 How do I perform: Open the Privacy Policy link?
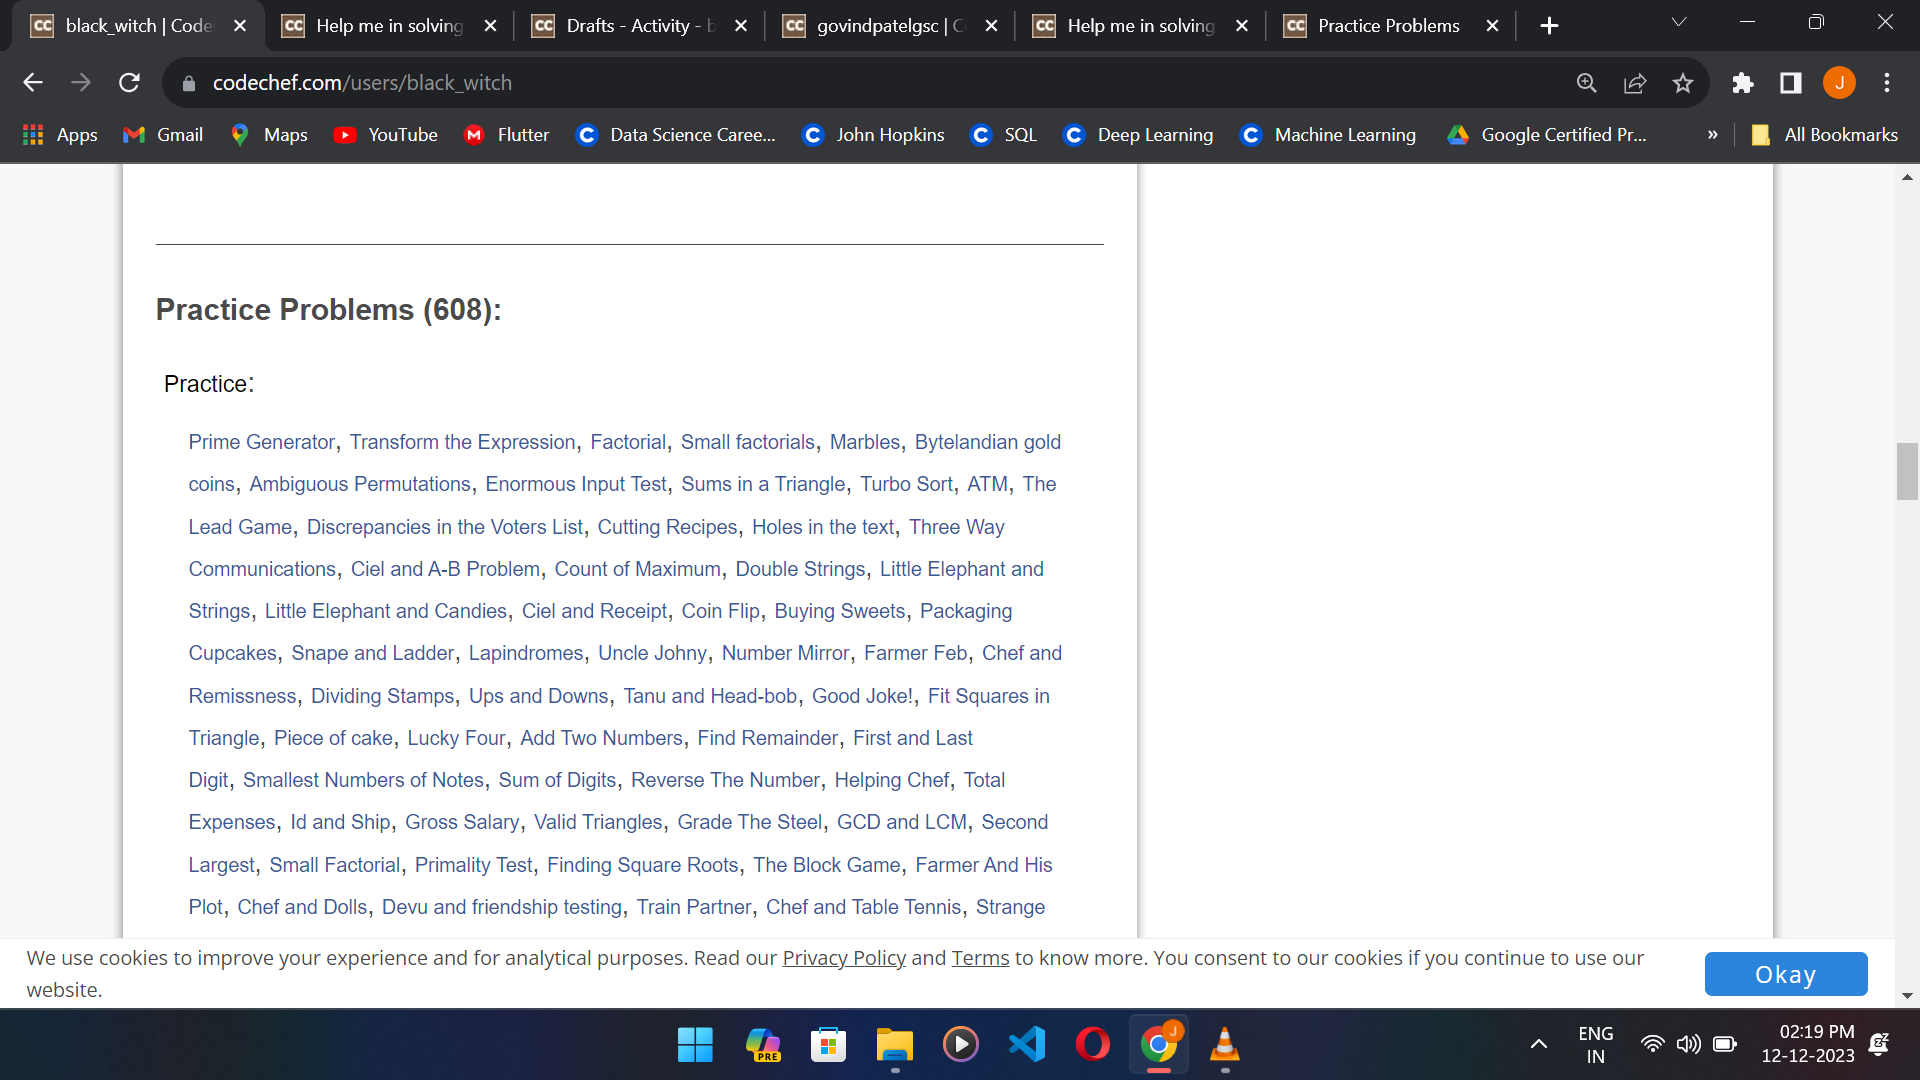click(x=844, y=958)
